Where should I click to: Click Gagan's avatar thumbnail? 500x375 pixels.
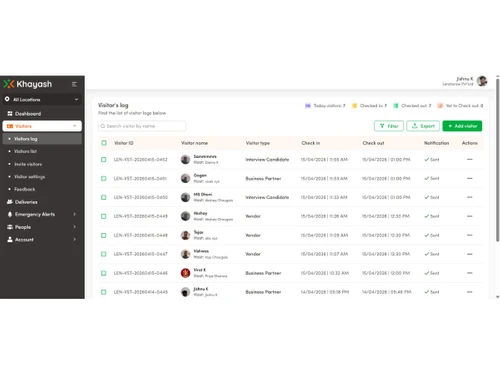point(185,178)
